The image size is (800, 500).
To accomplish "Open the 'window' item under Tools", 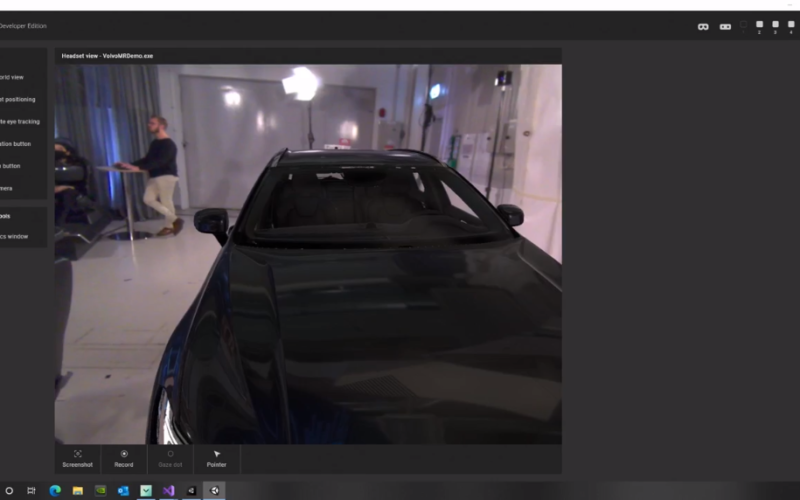I will point(14,236).
